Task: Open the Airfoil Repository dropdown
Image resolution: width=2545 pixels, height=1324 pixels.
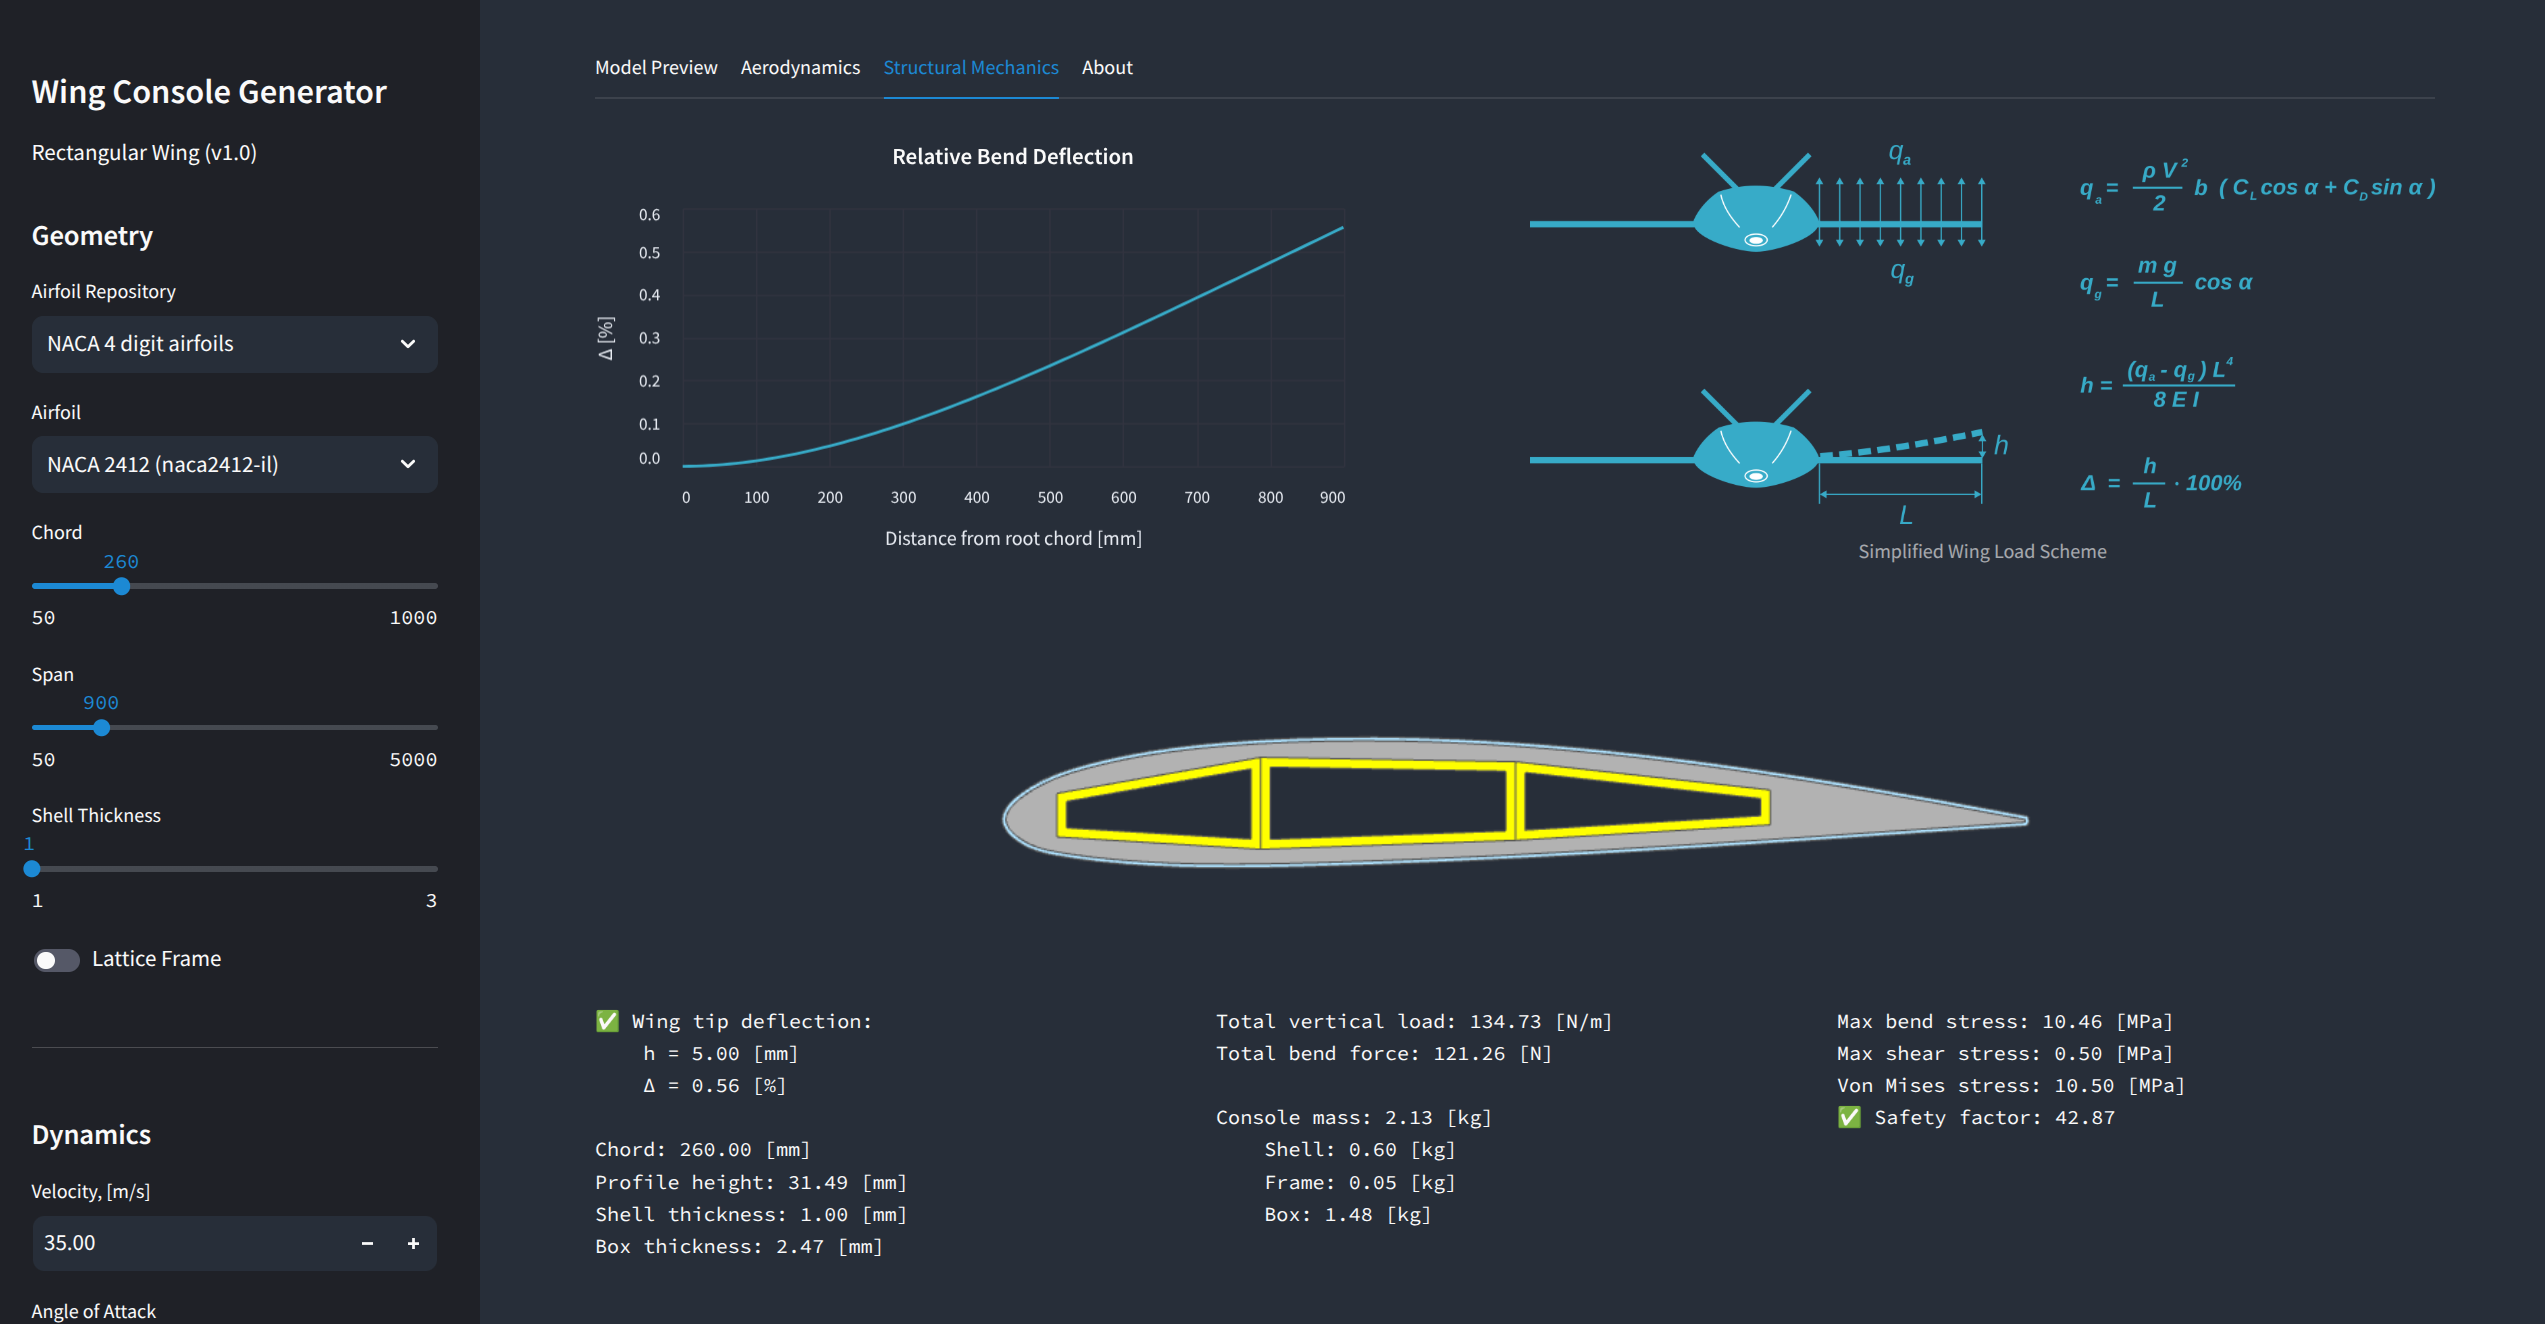Action: 234,344
